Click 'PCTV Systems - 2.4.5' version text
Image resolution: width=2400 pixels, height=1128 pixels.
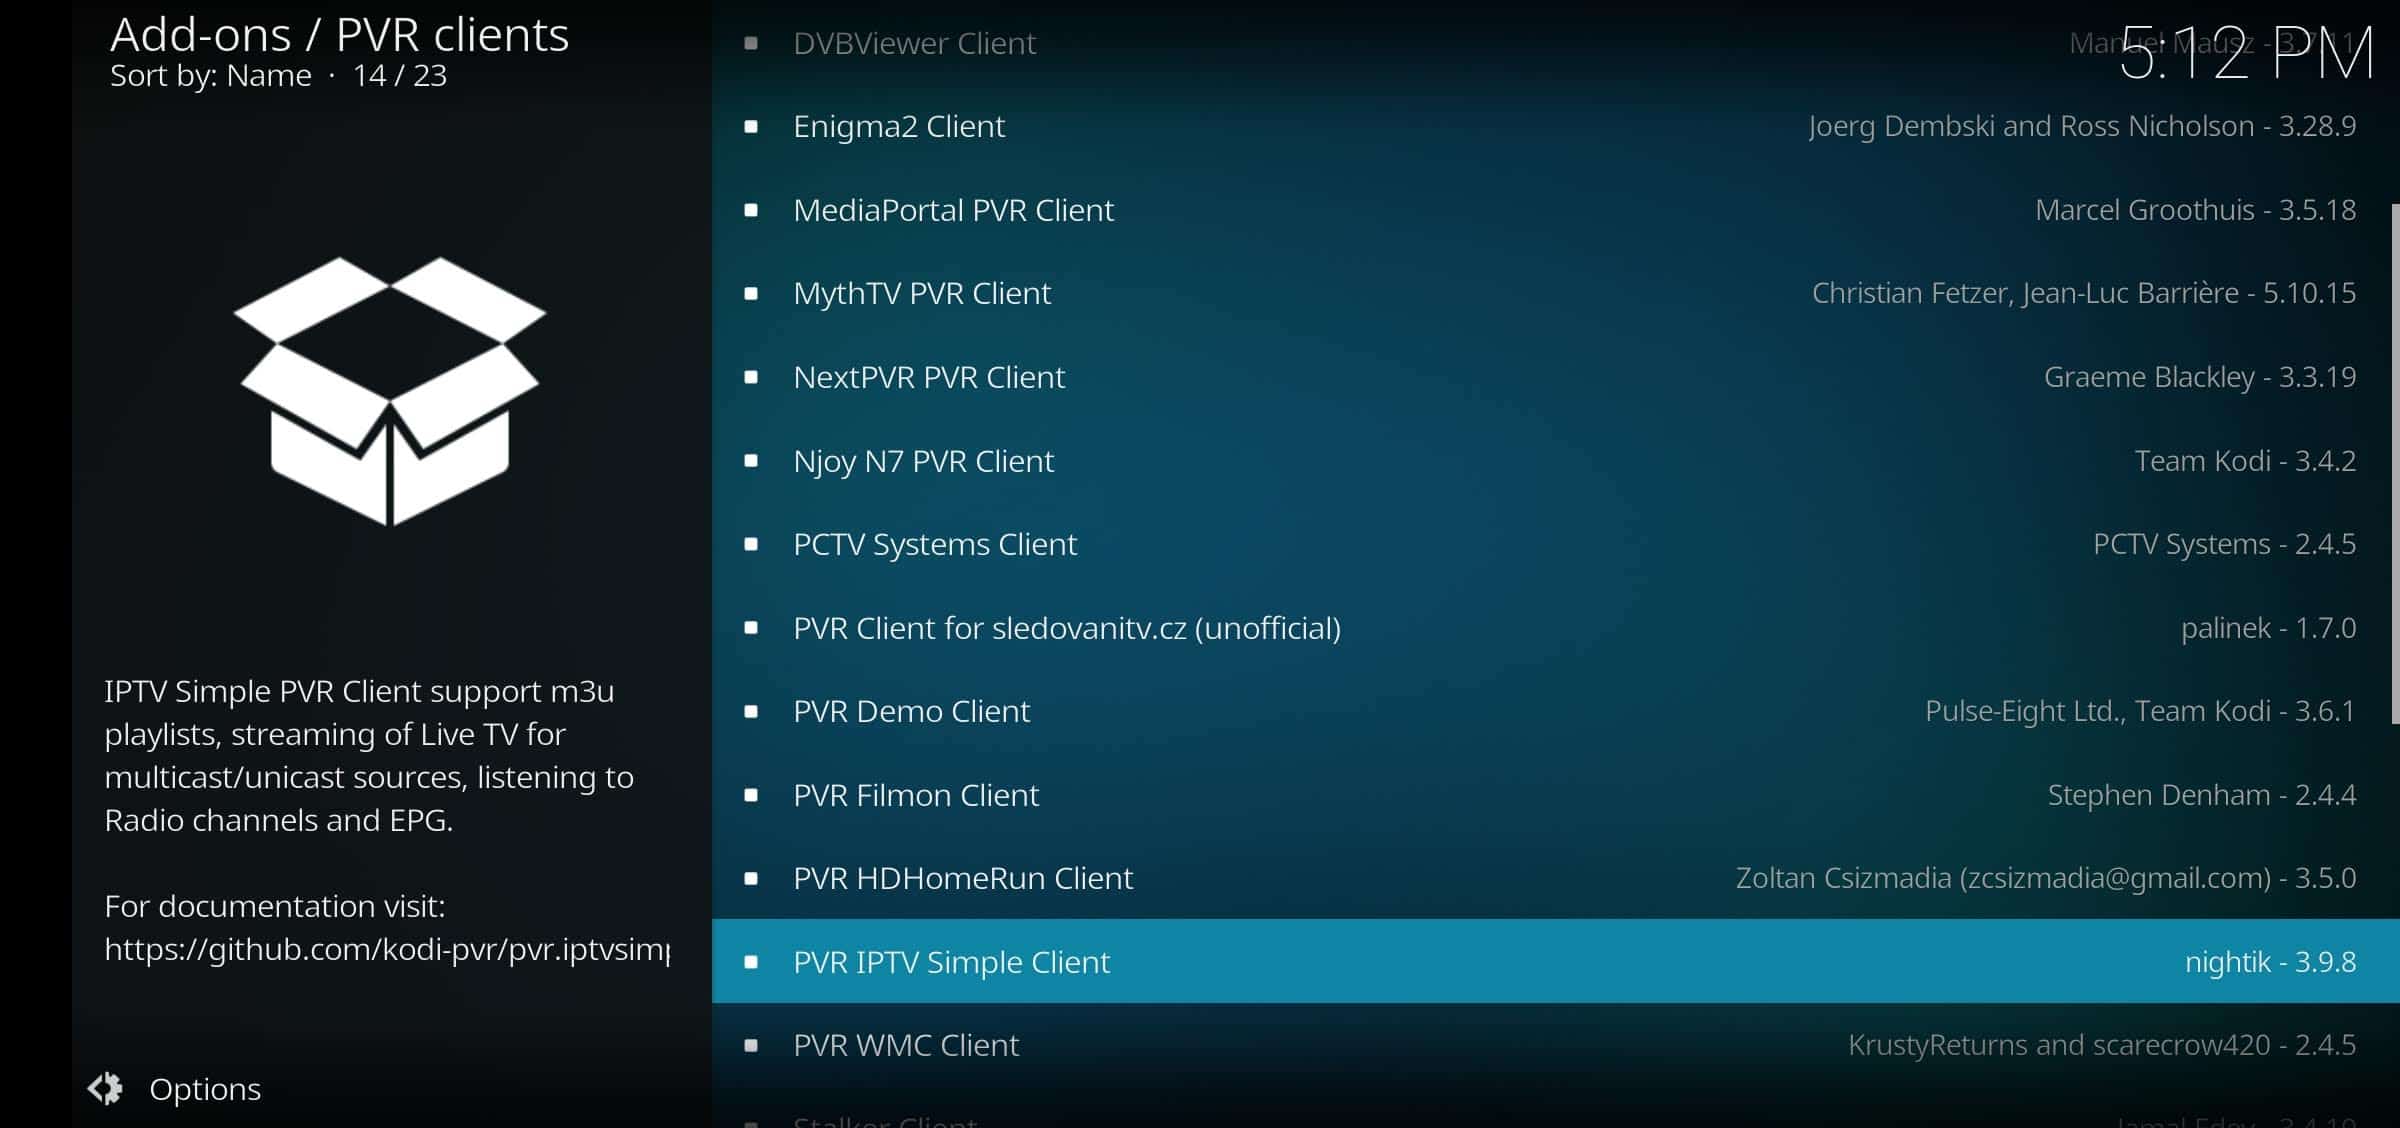click(x=2224, y=544)
